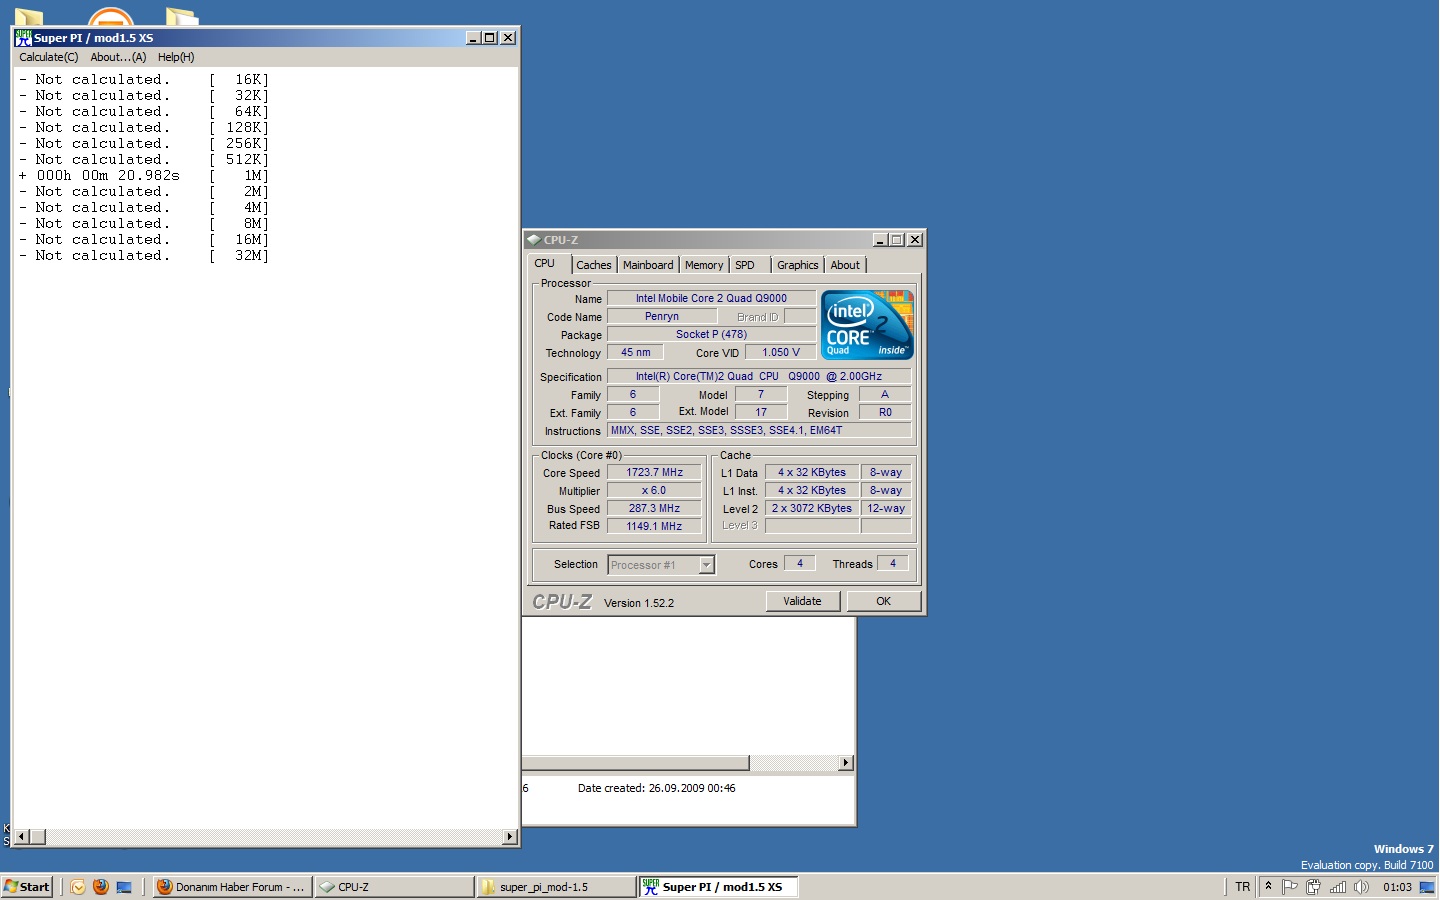Switch to the Mainboard tab in CPU-Z
This screenshot has width=1440, height=900.
pos(648,265)
